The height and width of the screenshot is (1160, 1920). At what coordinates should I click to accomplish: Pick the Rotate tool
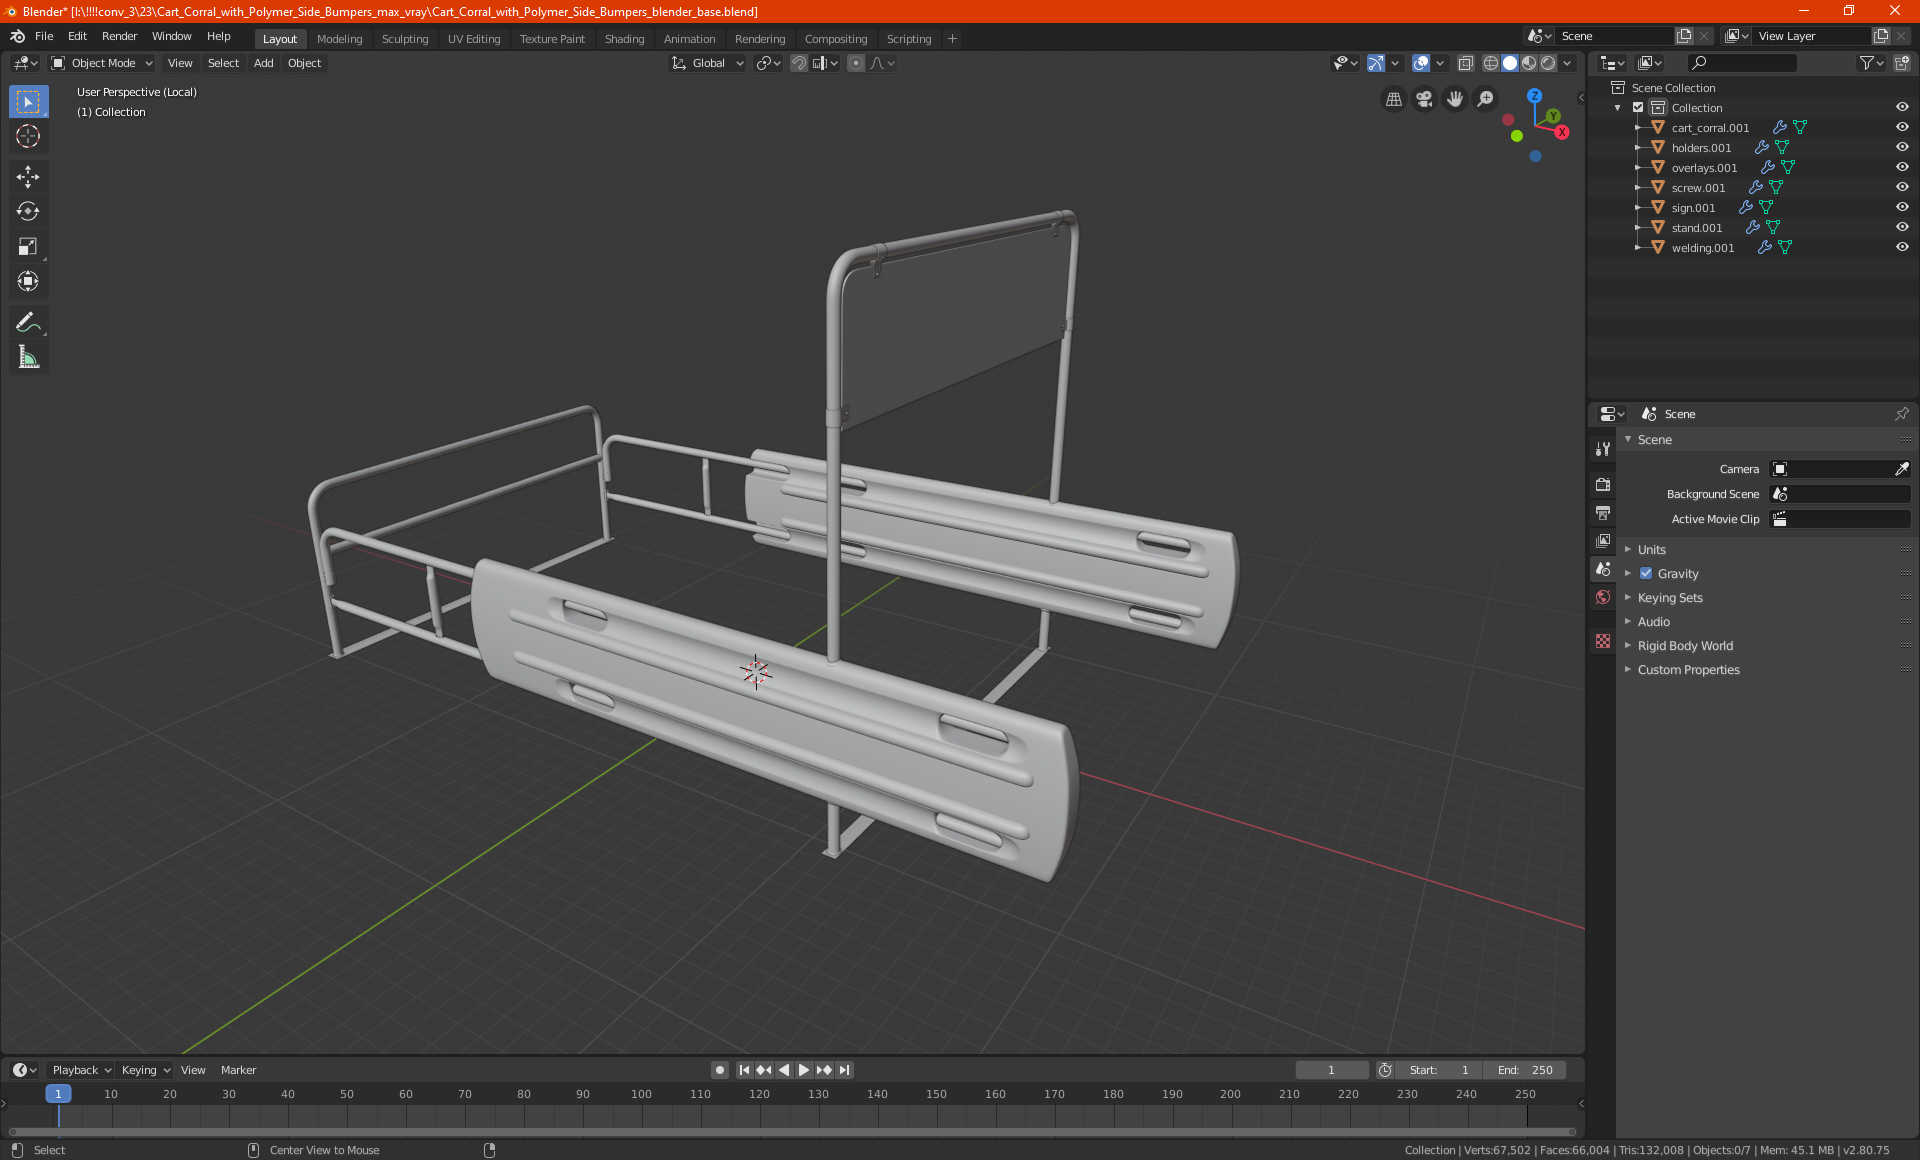(x=28, y=211)
